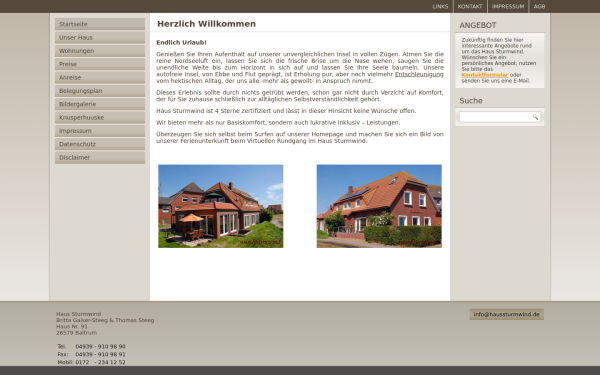Open AGB in the top bar
The height and width of the screenshot is (375, 600).
(539, 7)
